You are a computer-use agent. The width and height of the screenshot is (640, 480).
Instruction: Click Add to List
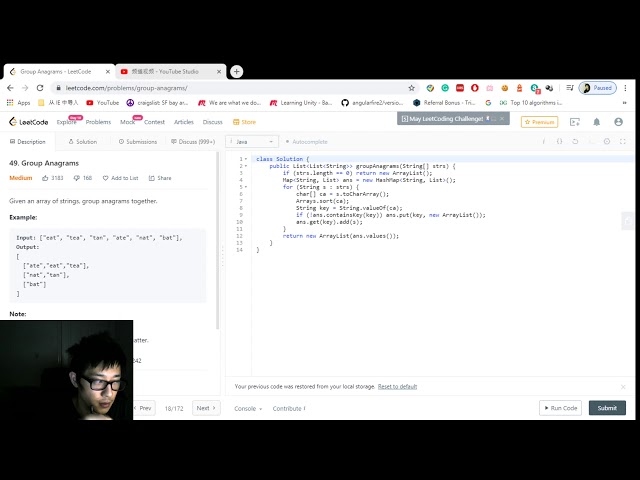pos(120,178)
